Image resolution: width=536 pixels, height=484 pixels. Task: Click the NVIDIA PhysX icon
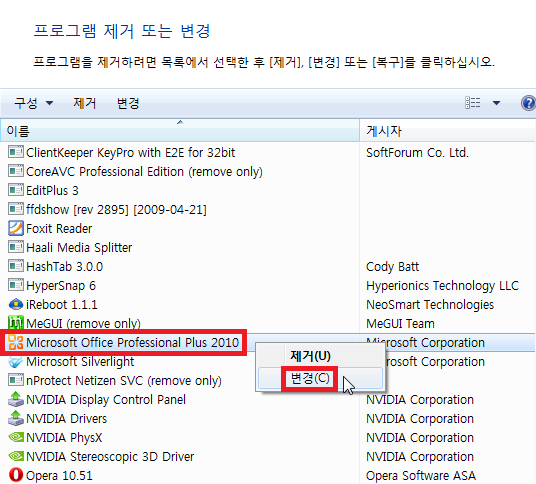16,437
